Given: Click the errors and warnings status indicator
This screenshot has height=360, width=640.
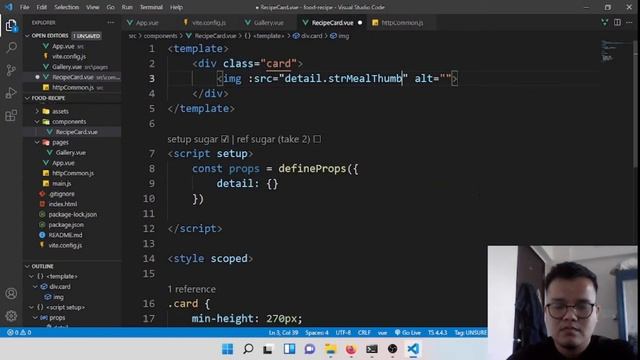Looking at the screenshot, I should 19,333.
